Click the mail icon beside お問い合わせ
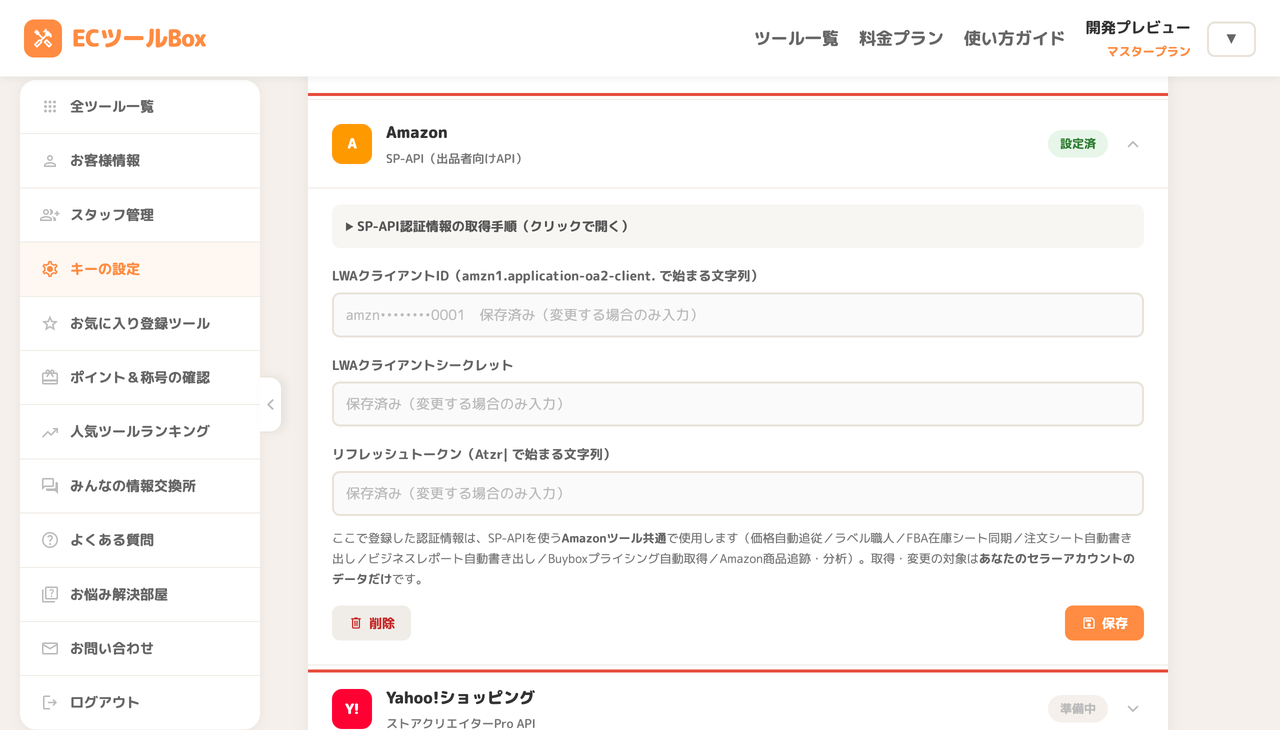Screen dimensions: 1280x730 (x=50, y=648)
